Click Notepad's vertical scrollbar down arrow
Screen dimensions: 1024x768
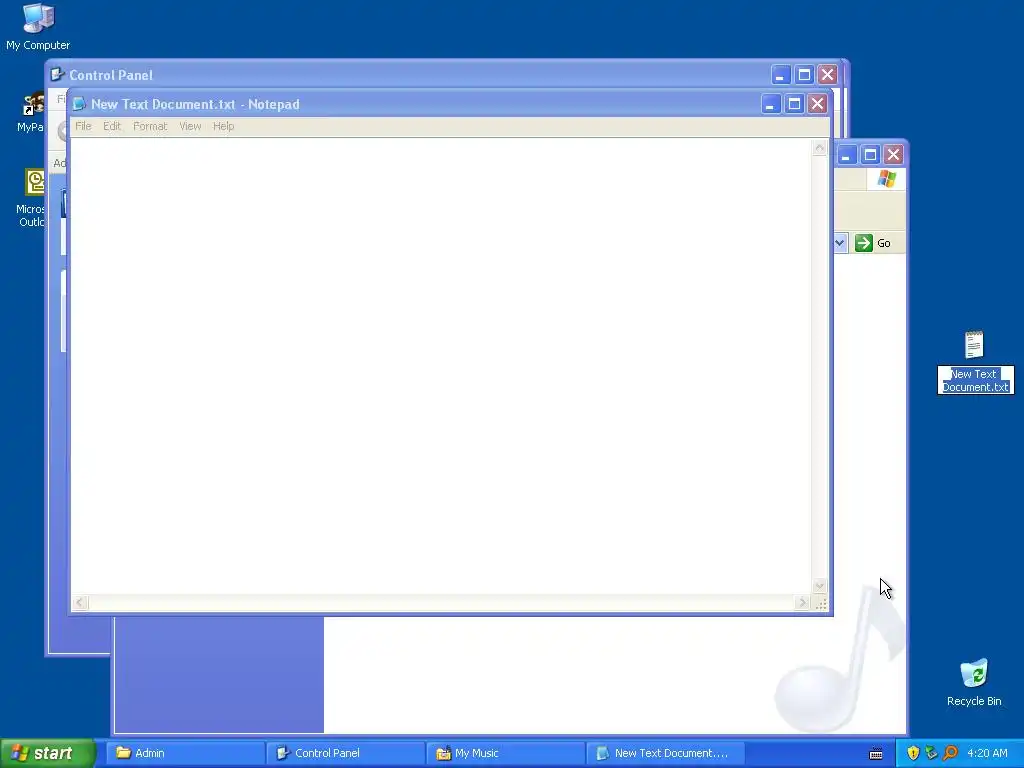click(x=820, y=586)
